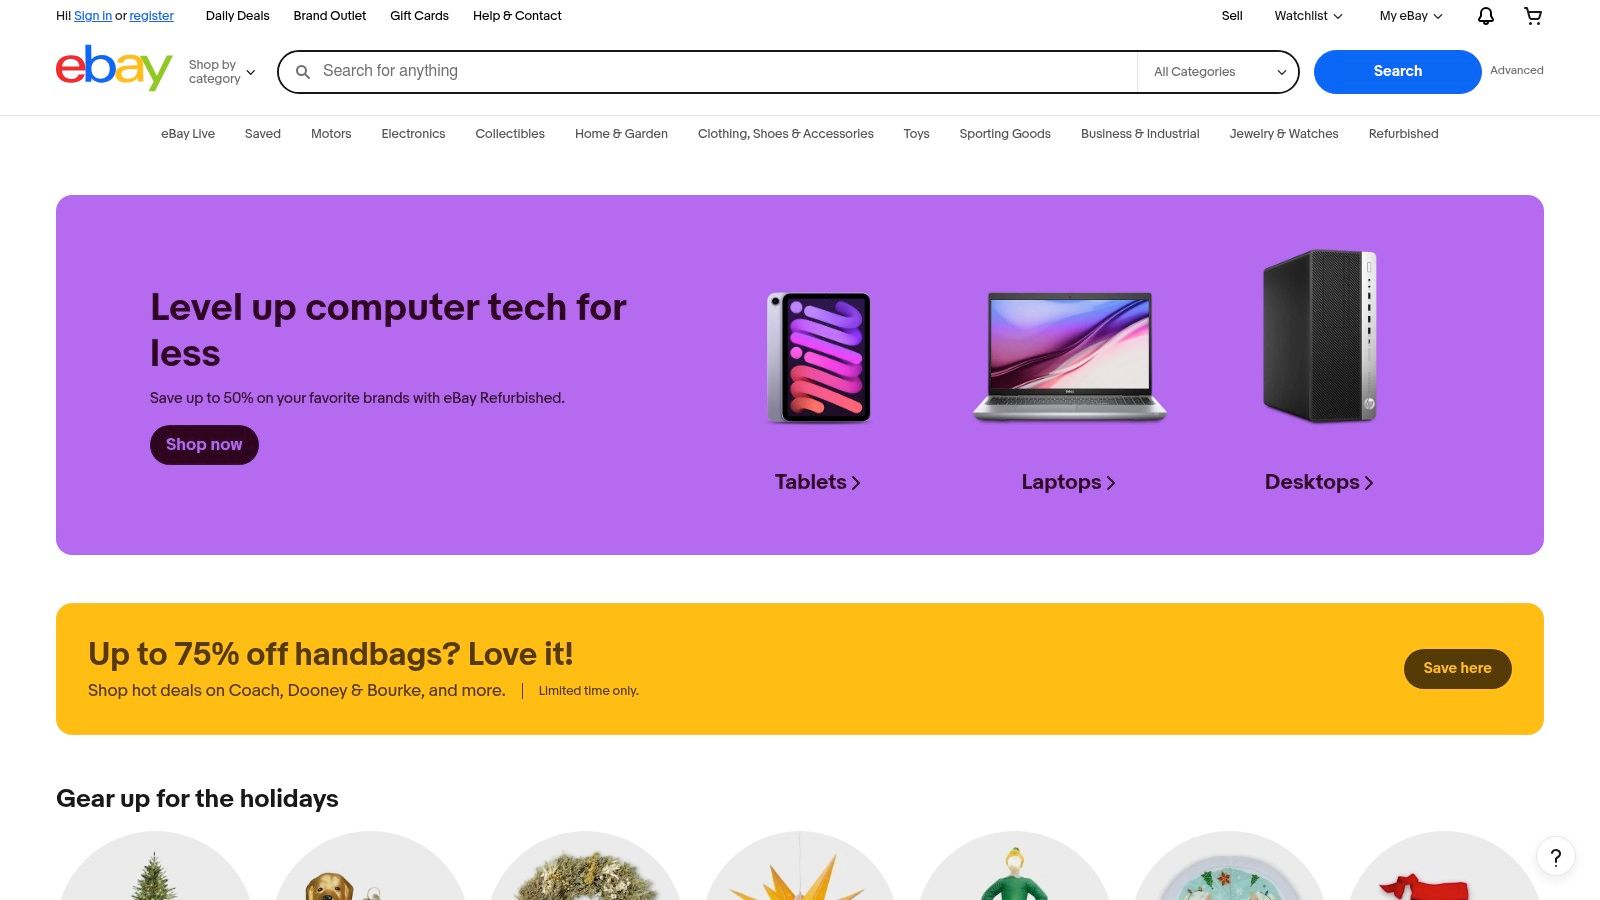Expand the Shop by category dropdown
1600x900 pixels.
[222, 72]
